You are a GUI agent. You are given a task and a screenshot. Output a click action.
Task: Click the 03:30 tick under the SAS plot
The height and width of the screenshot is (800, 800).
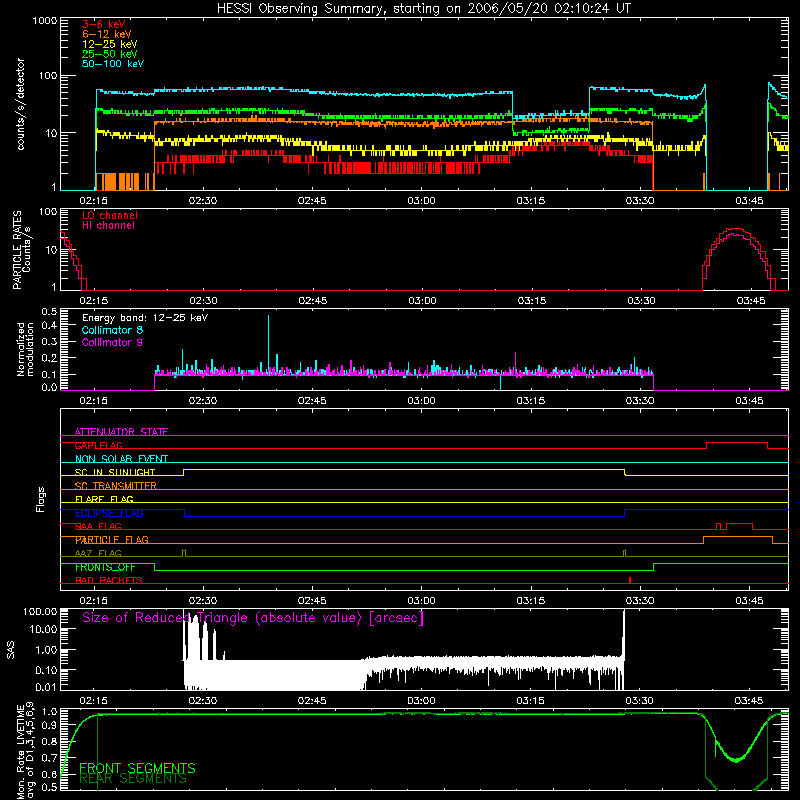[x=639, y=701]
